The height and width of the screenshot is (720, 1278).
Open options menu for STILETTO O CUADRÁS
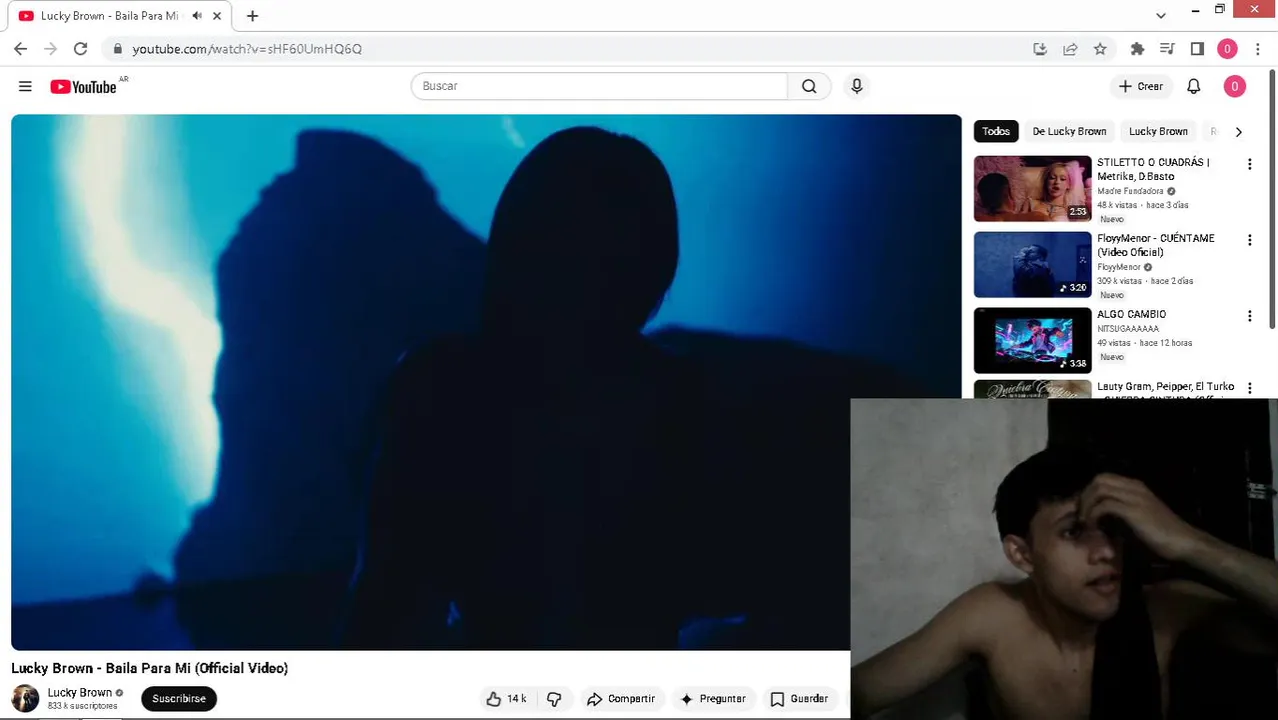1249,164
